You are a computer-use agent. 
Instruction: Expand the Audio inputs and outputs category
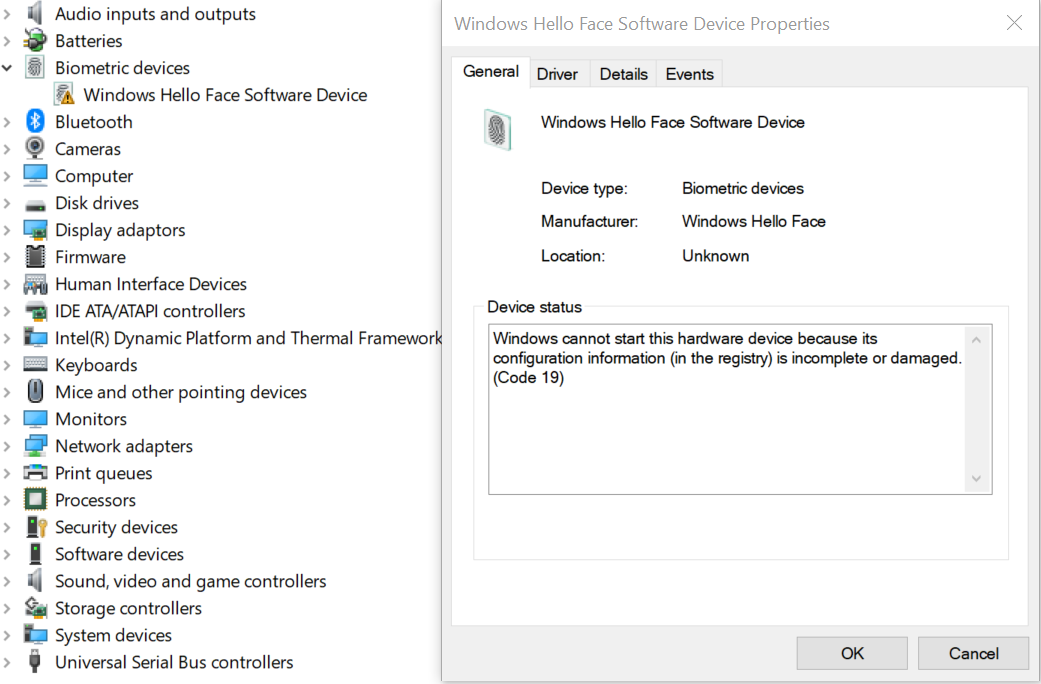point(7,14)
